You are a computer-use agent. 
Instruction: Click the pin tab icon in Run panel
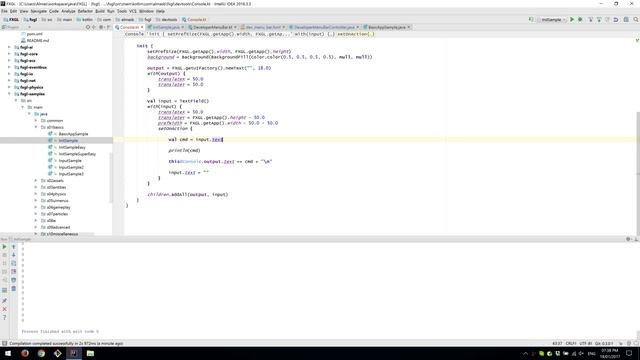(x=4, y=301)
